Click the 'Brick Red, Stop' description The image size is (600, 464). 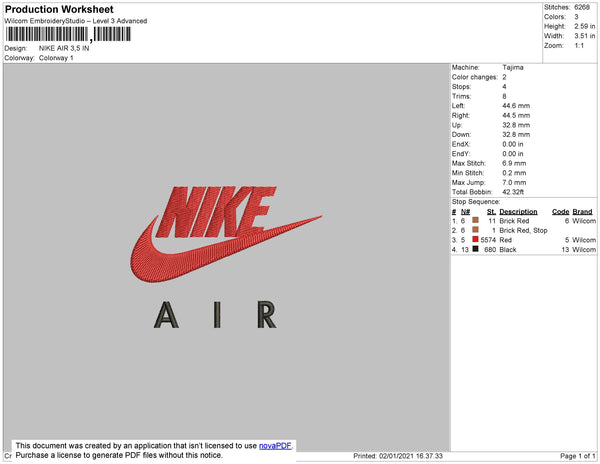523,230
